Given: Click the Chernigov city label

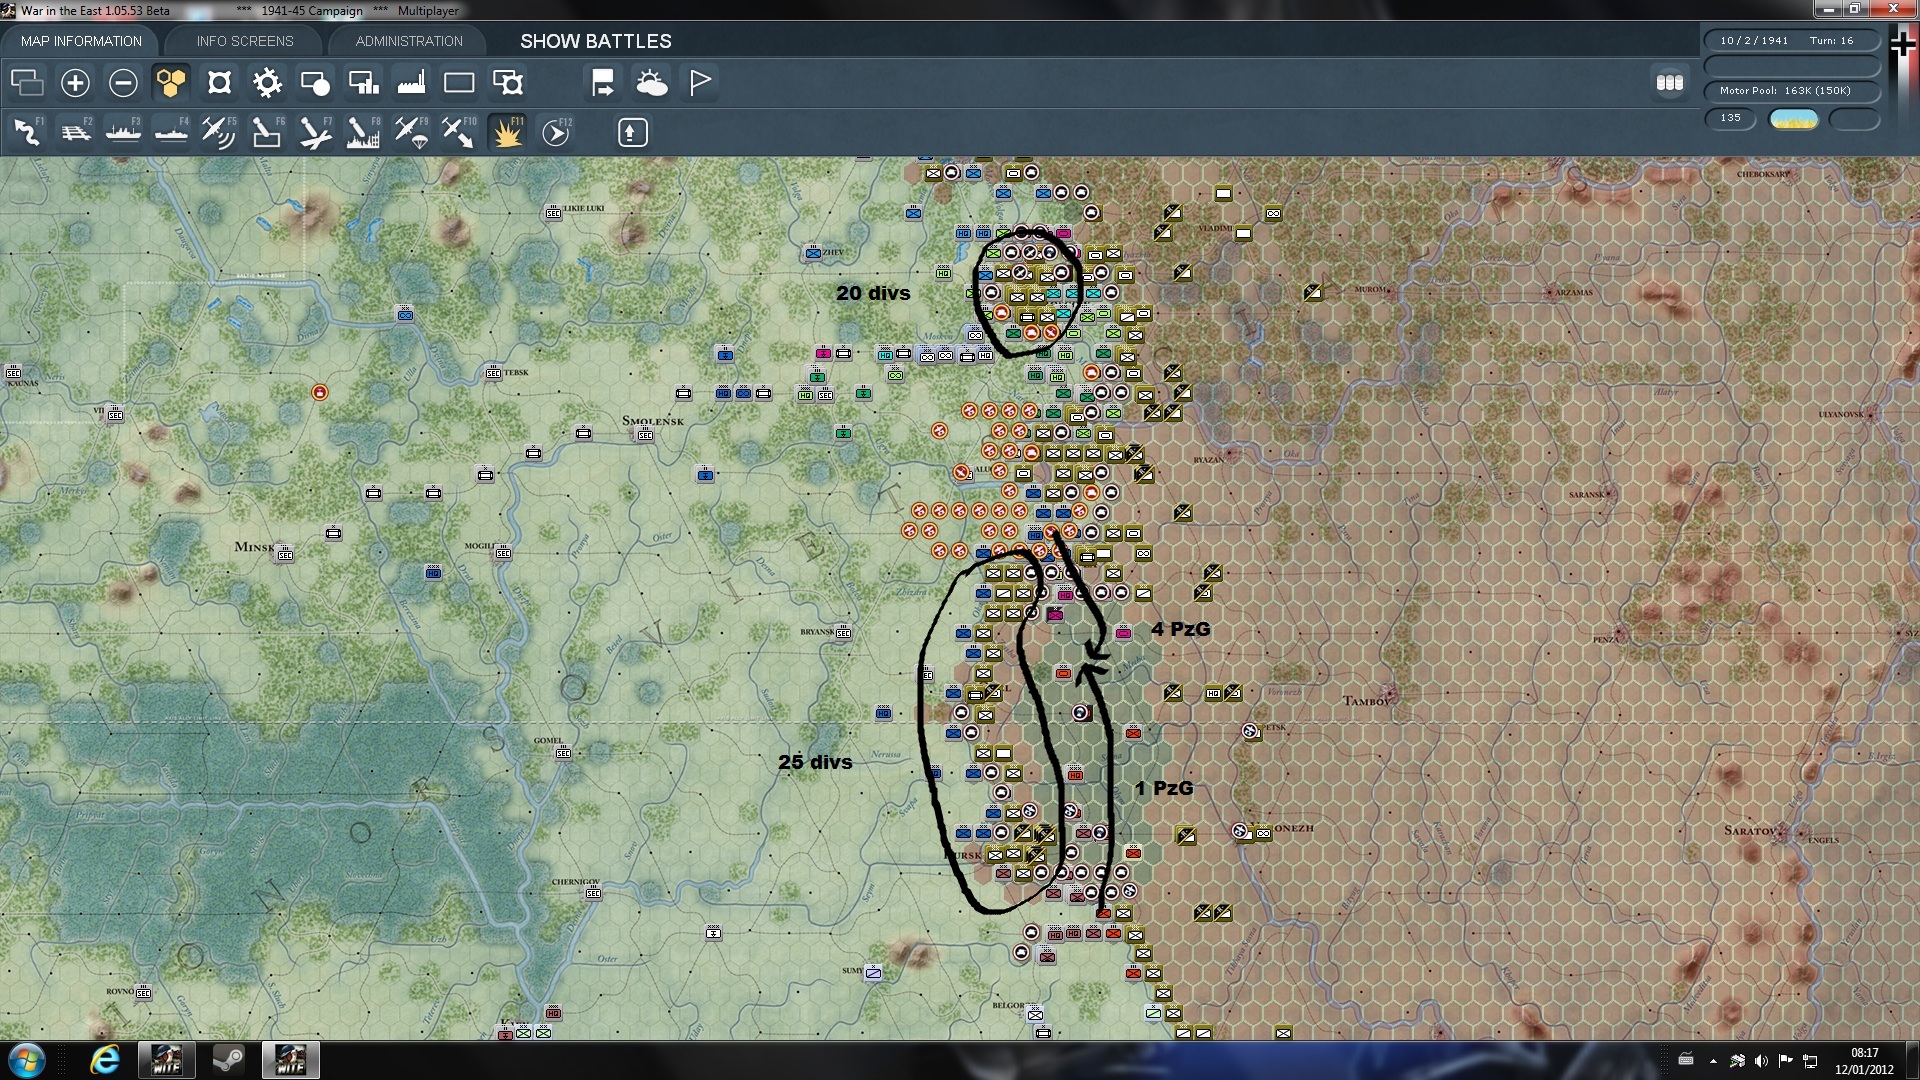Looking at the screenshot, I should tap(576, 882).
